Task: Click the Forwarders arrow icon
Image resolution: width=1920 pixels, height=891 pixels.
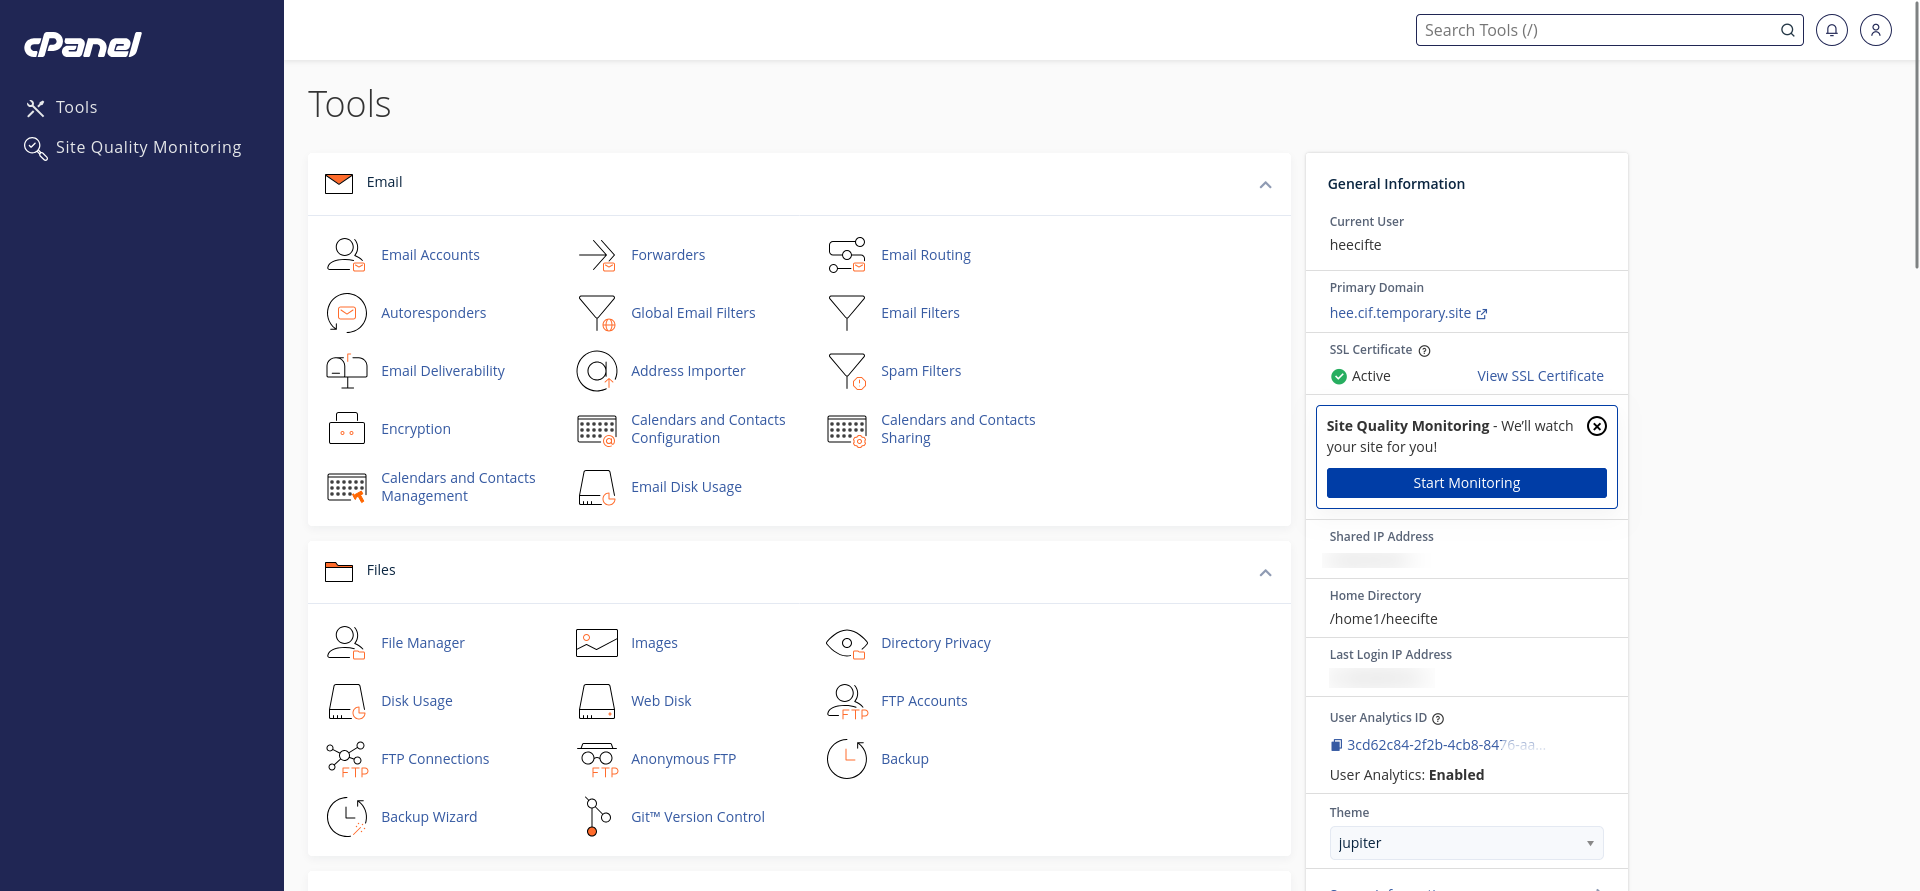Action: click(x=597, y=255)
